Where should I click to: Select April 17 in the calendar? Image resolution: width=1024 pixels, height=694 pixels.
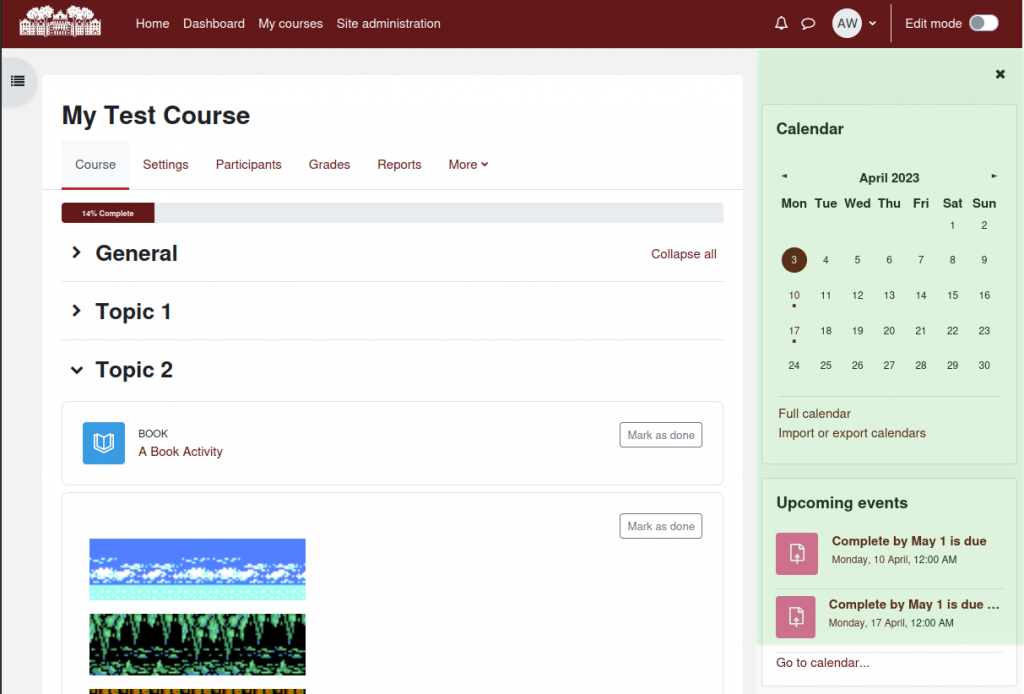(x=794, y=331)
